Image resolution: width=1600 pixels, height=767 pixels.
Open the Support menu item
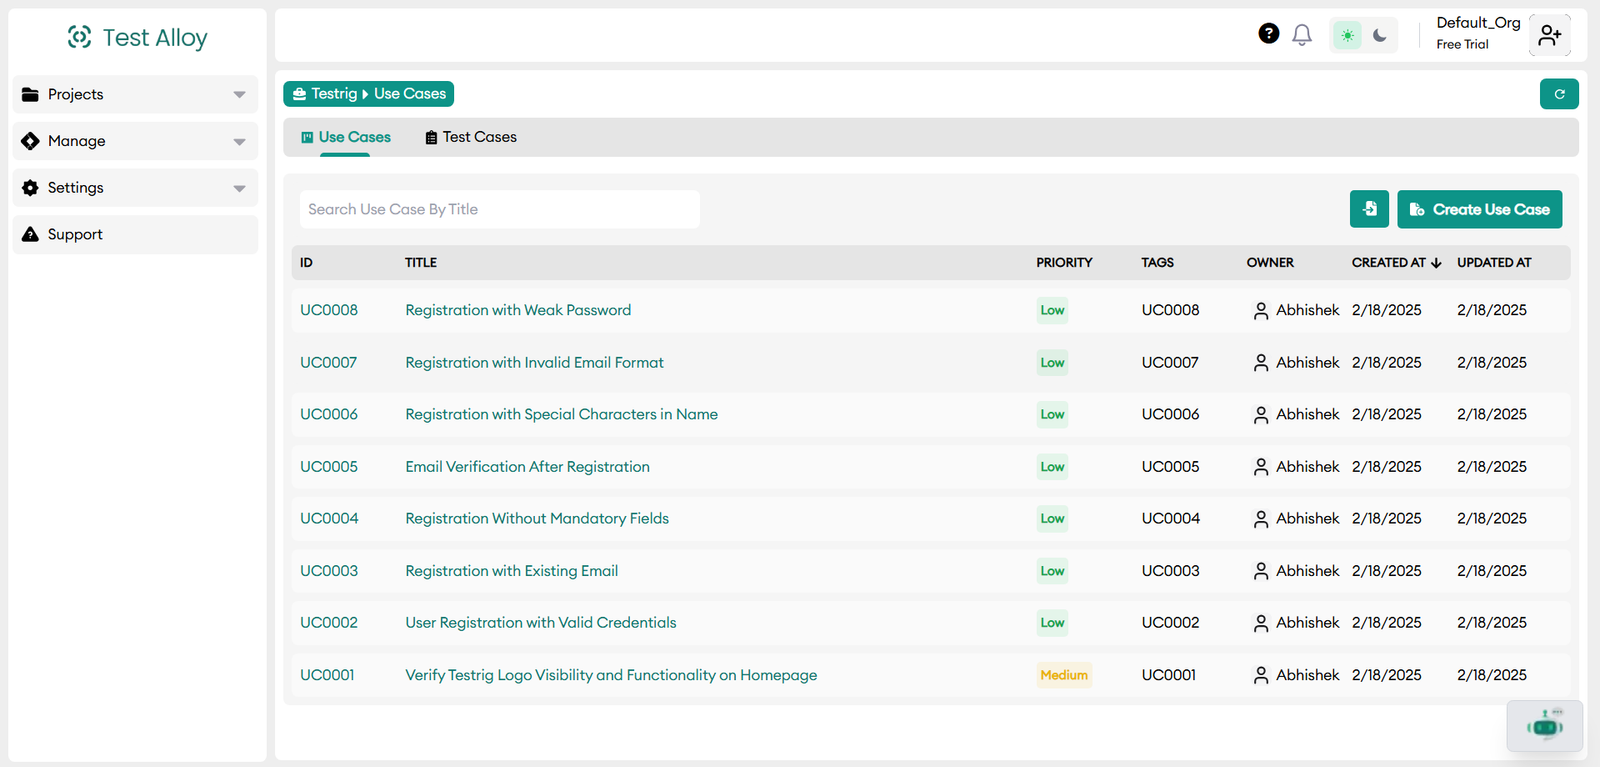[135, 234]
